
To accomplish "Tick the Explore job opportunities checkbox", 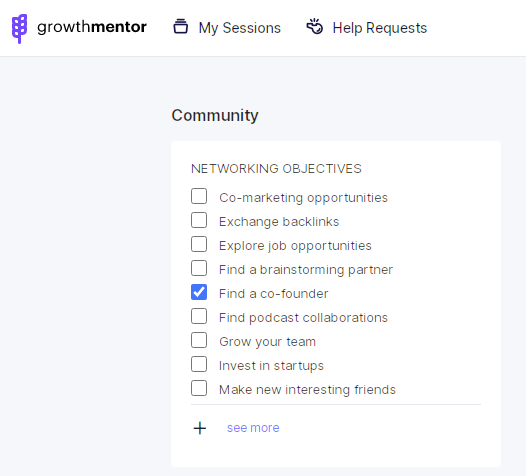I will pos(199,244).
